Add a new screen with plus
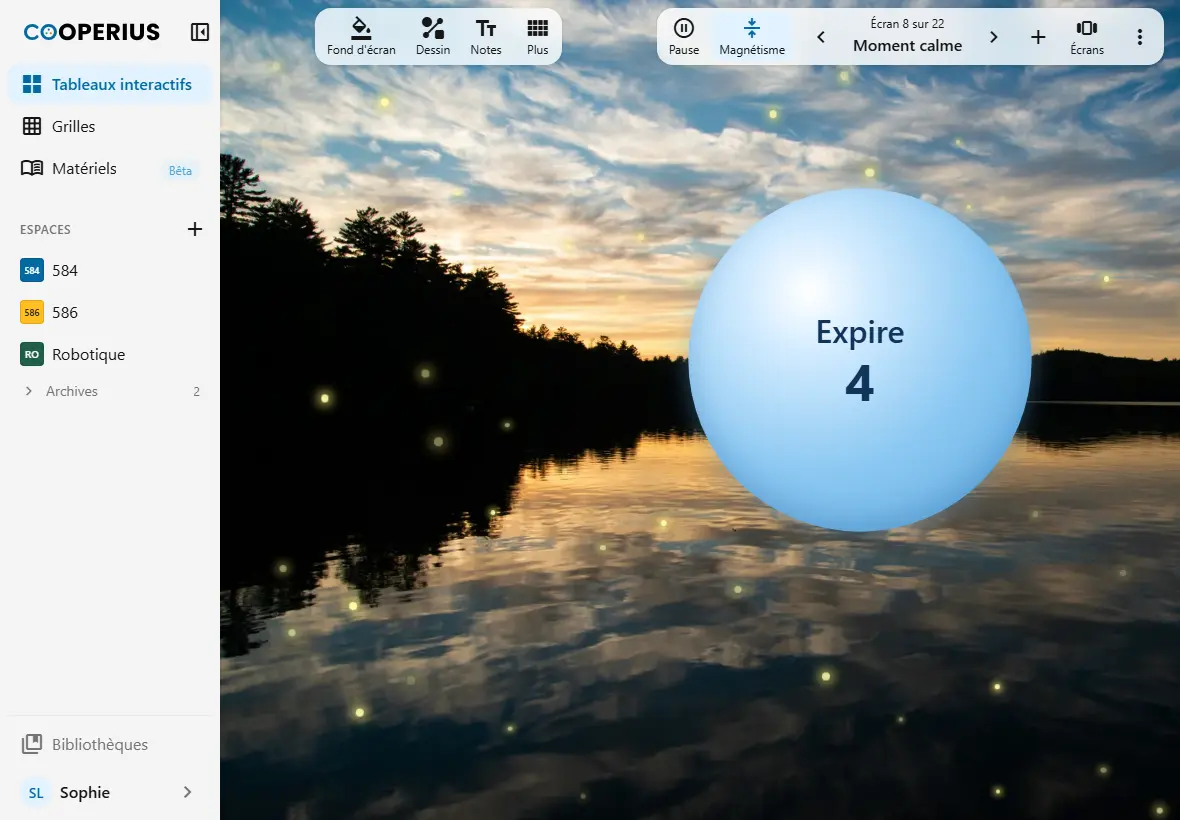Viewport: 1180px width, 820px height. click(x=1038, y=37)
